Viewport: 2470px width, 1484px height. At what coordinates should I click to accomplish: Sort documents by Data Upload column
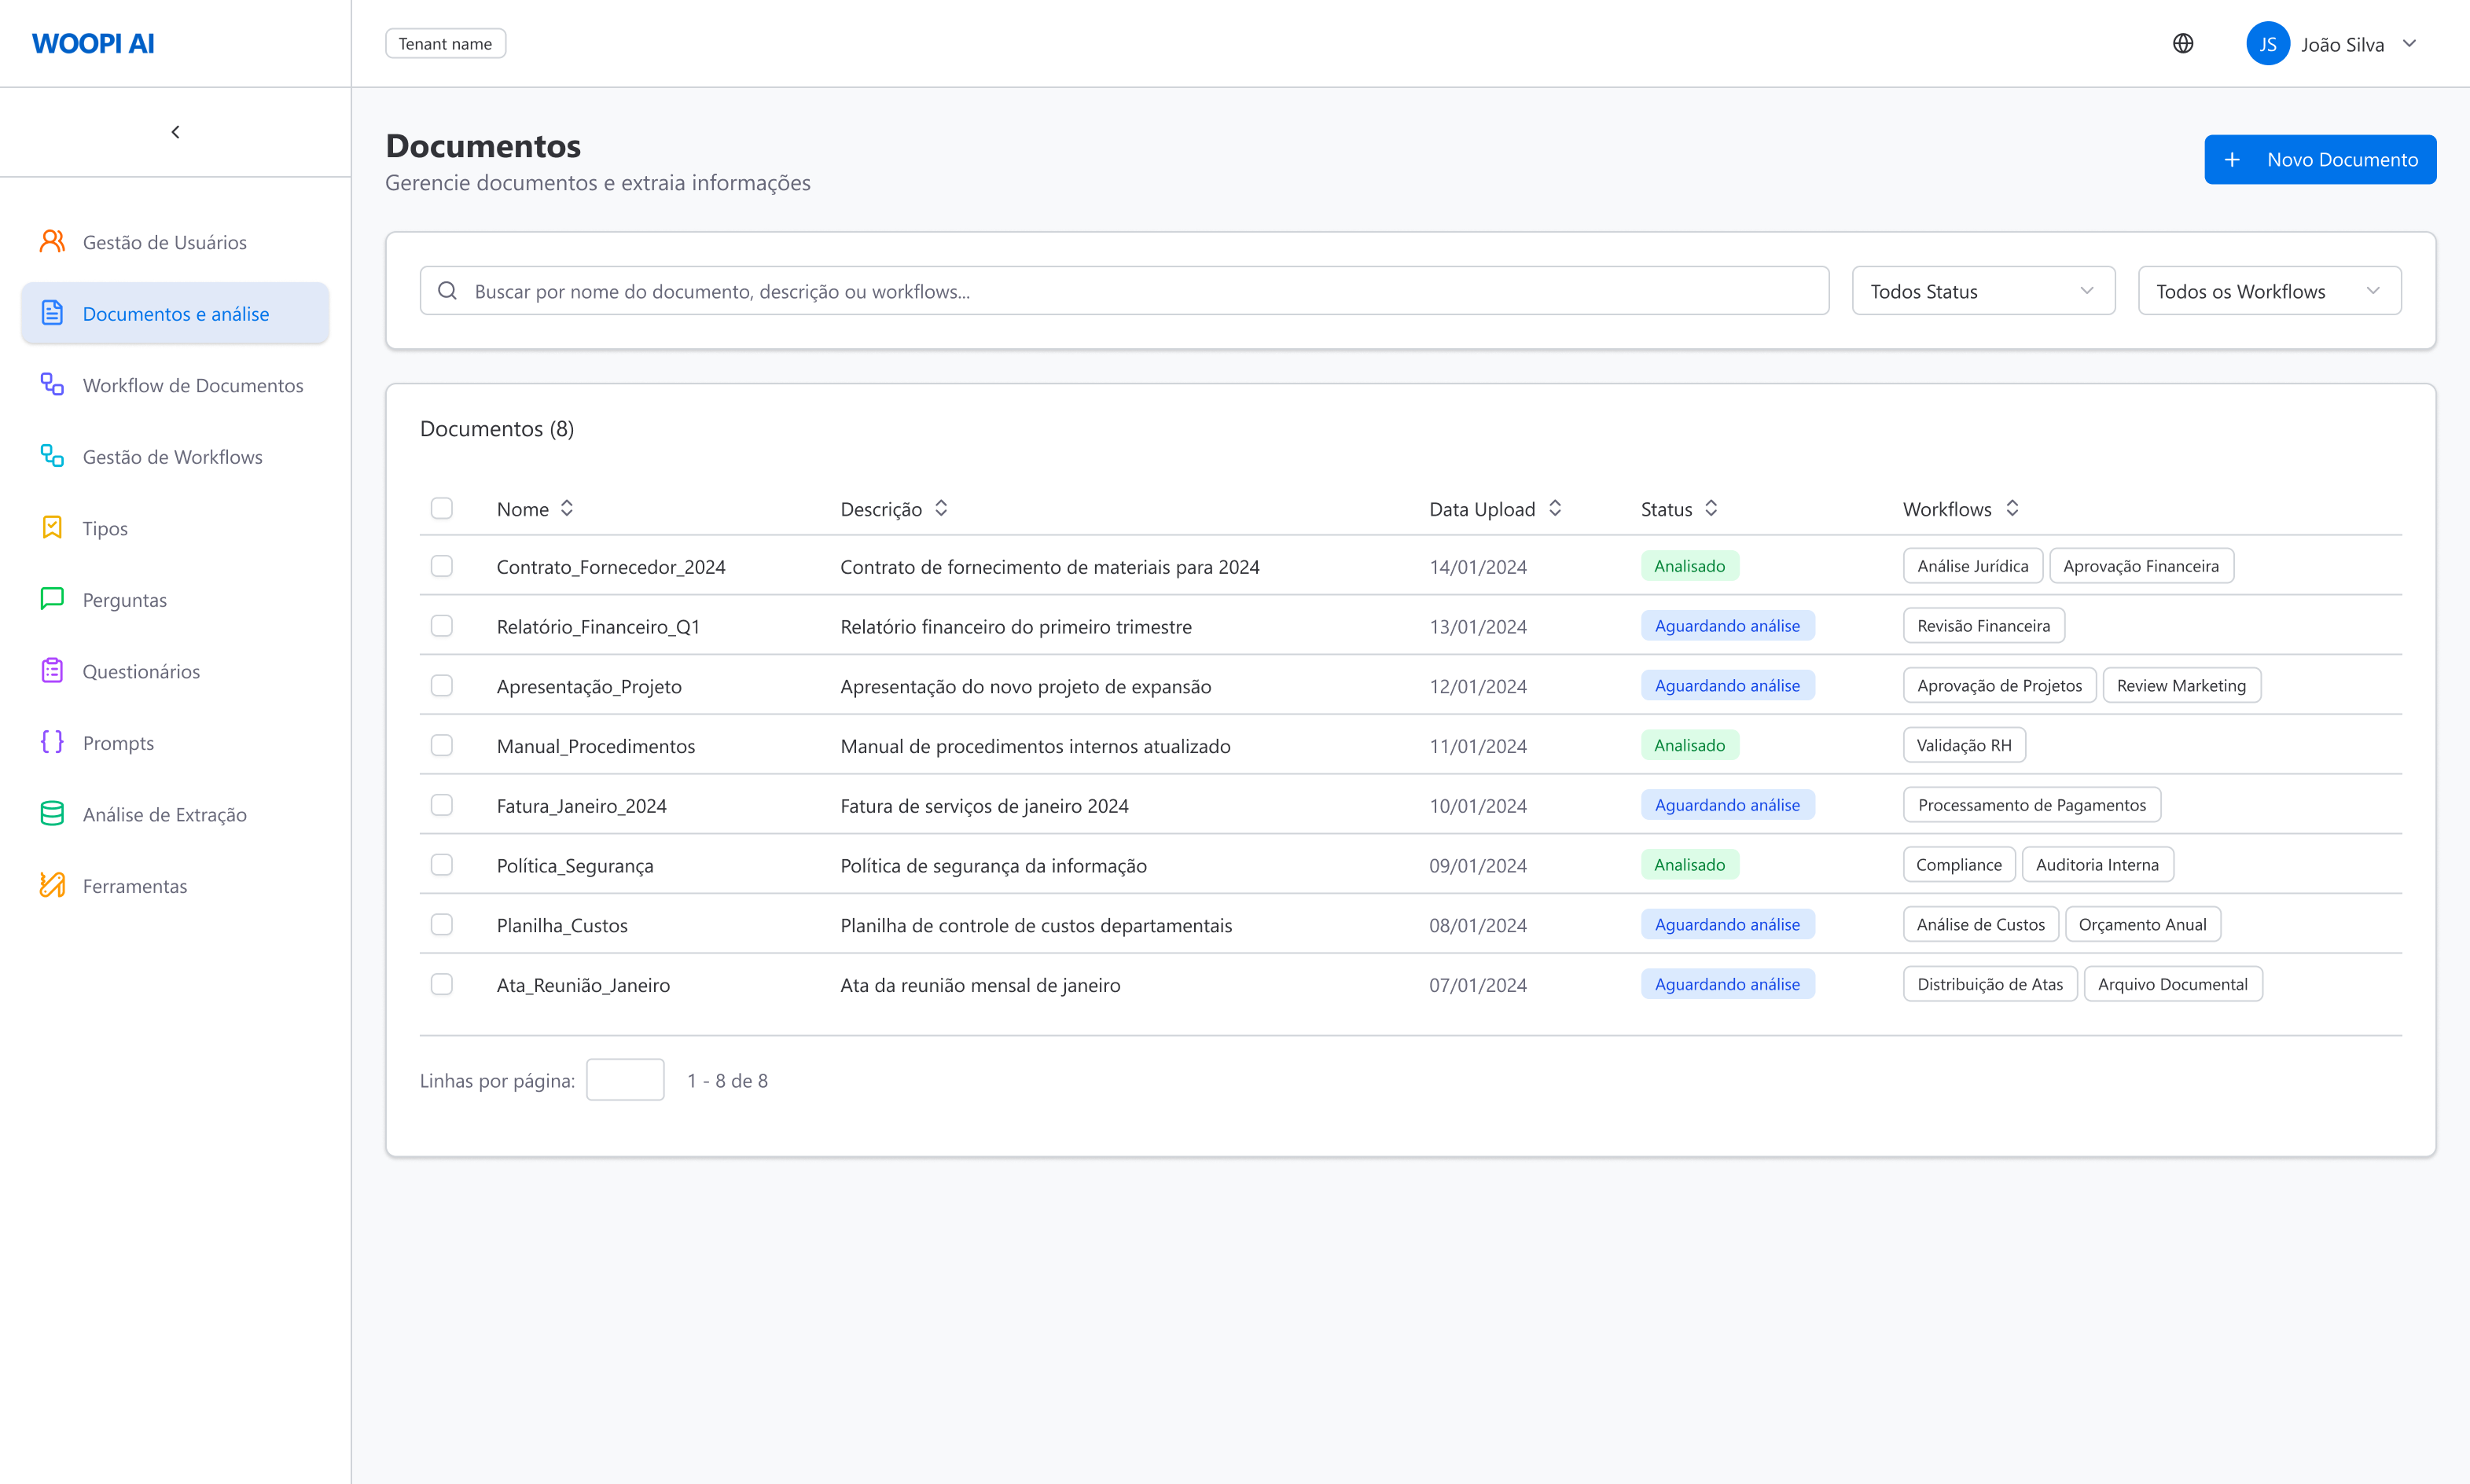pos(1495,508)
